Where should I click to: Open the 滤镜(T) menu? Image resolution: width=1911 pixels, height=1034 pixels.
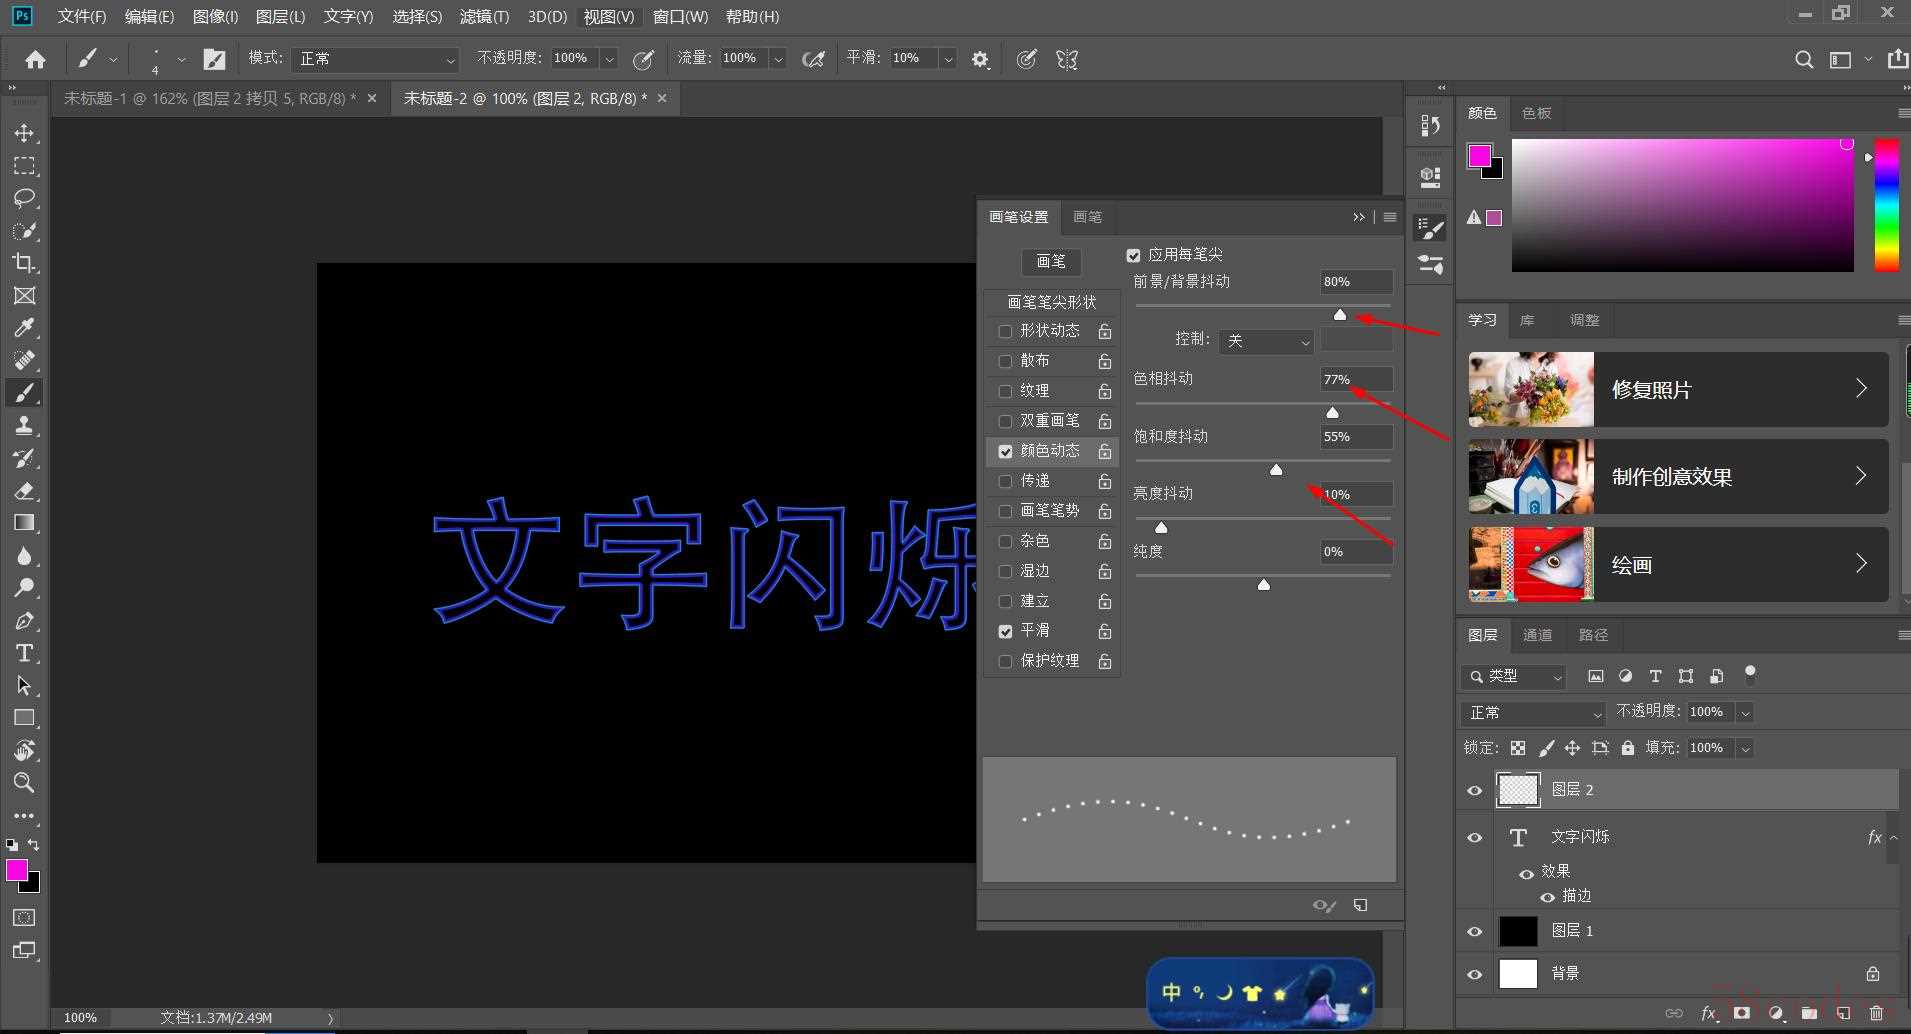pyautogui.click(x=484, y=17)
